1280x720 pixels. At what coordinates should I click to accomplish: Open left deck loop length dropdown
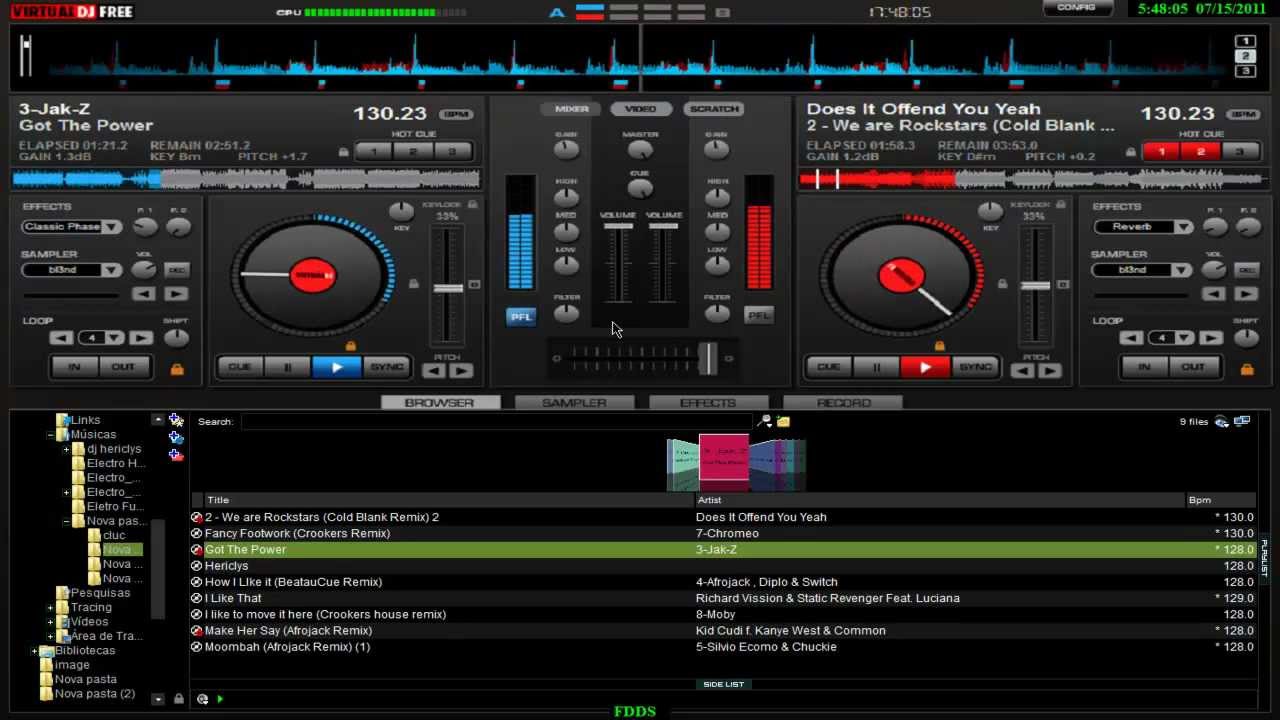(101, 338)
